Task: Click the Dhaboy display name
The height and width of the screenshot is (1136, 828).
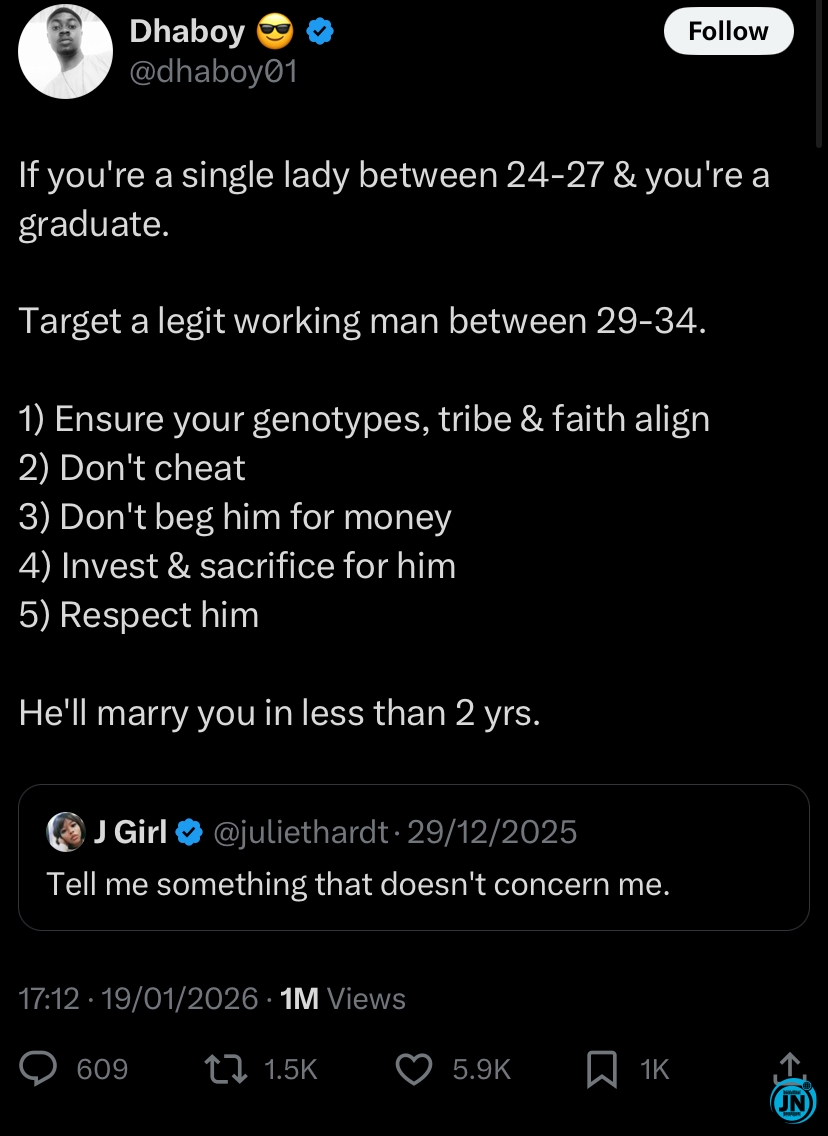Action: [187, 32]
